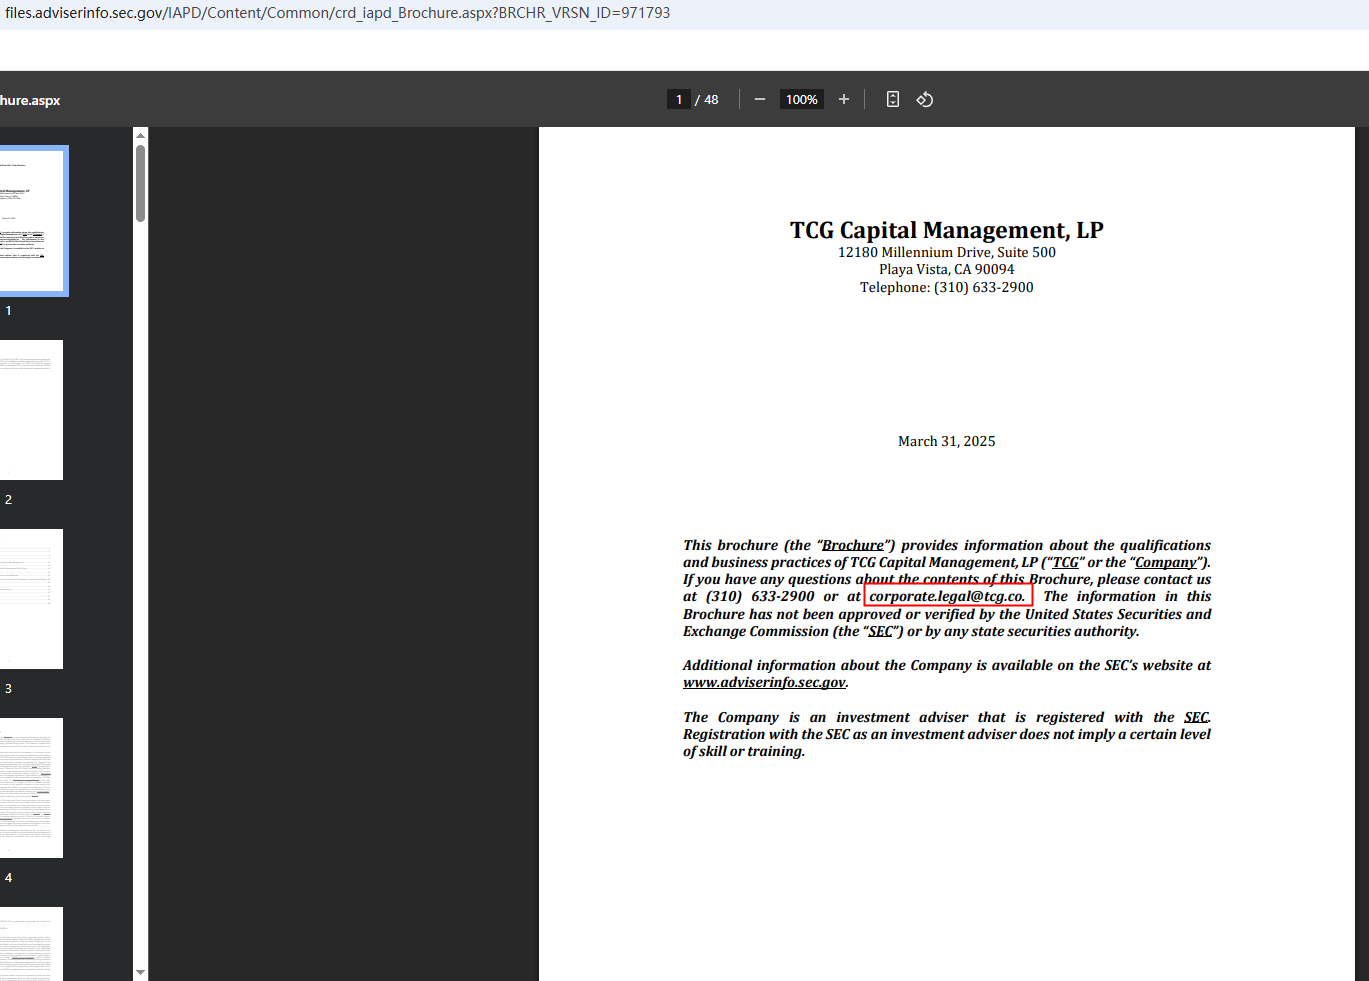Click the Telephone: (310) 633-2900 line
Image resolution: width=1369 pixels, height=981 pixels.
(947, 287)
